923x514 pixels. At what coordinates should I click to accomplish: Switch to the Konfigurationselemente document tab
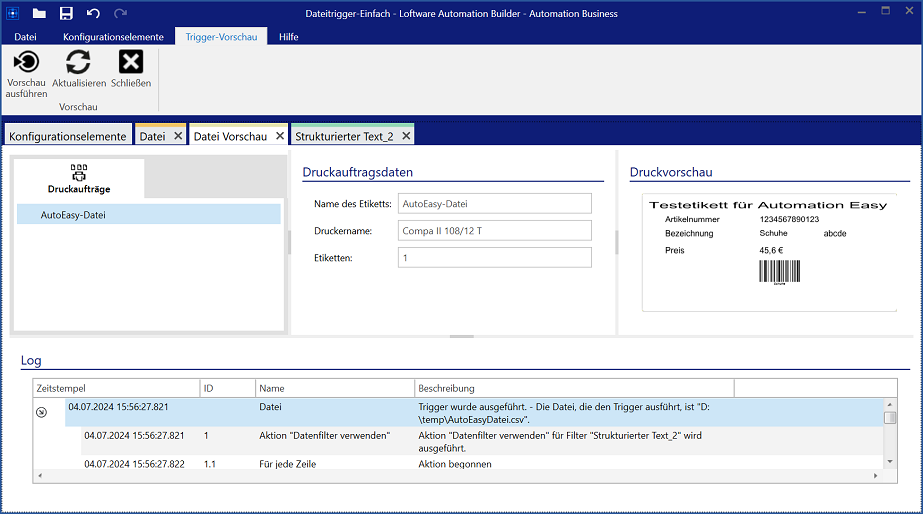(x=68, y=136)
